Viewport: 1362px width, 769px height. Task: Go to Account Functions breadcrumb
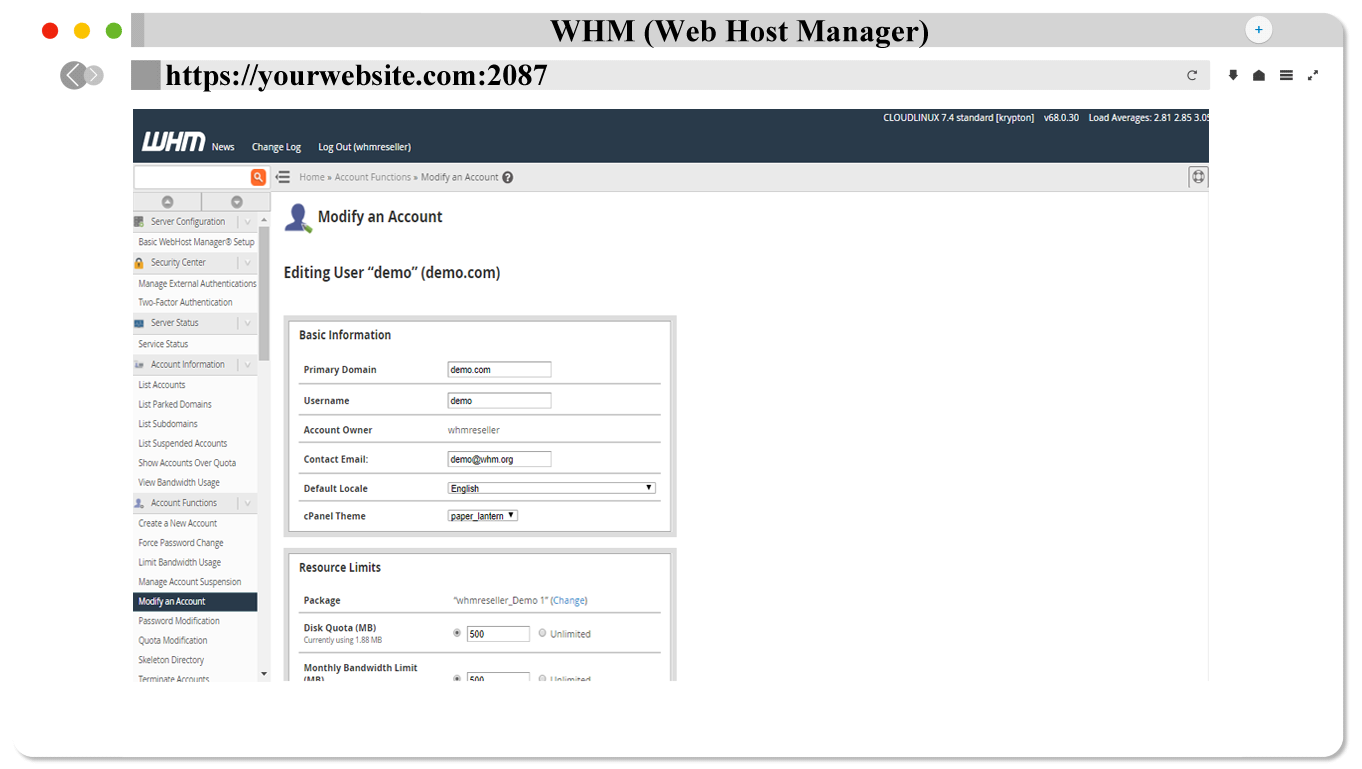(373, 177)
